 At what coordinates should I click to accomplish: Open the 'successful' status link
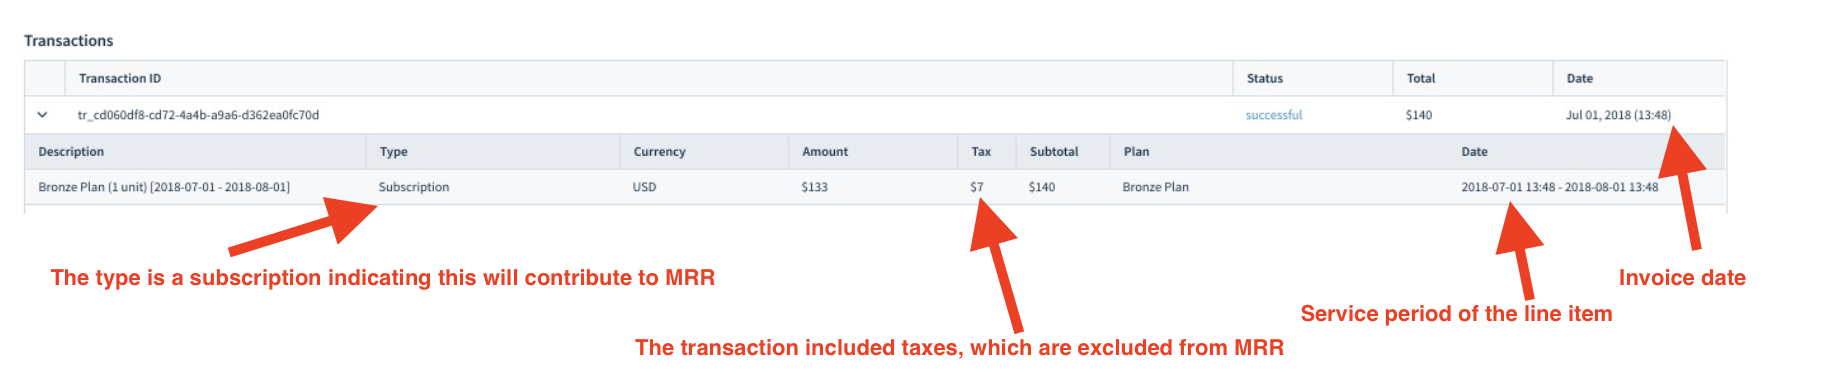[1273, 115]
